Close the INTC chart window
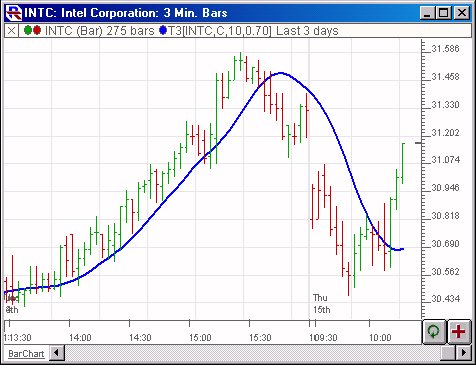The height and width of the screenshot is (365, 476). (462, 13)
